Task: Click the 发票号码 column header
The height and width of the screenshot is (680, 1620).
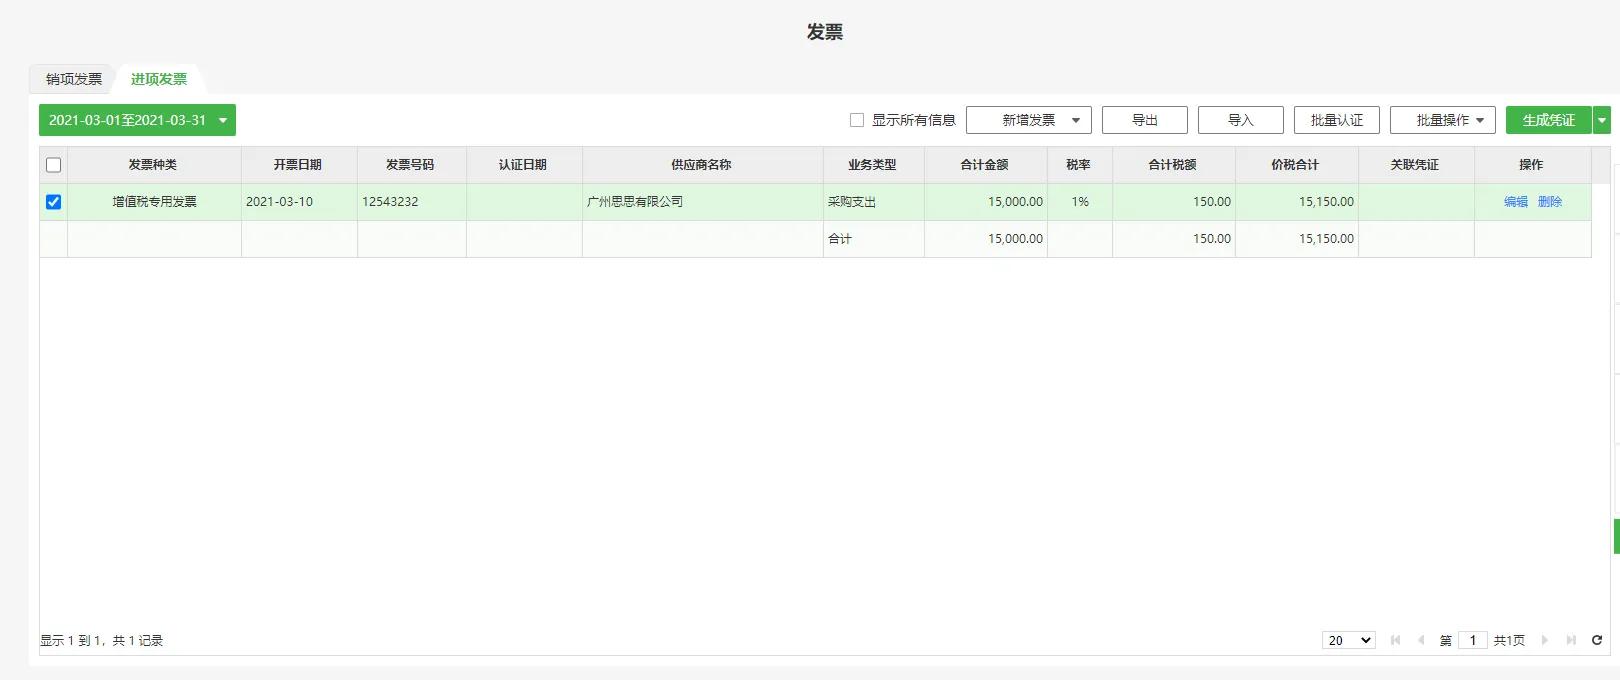Action: click(x=411, y=165)
